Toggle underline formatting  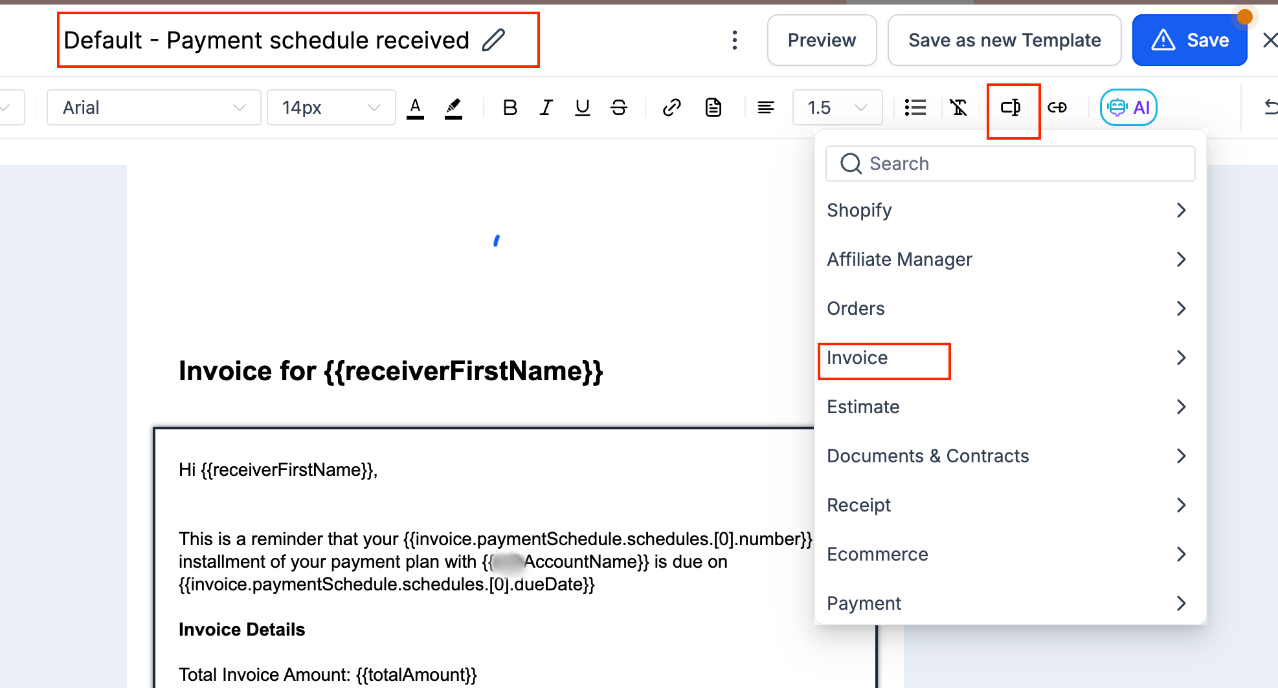582,108
